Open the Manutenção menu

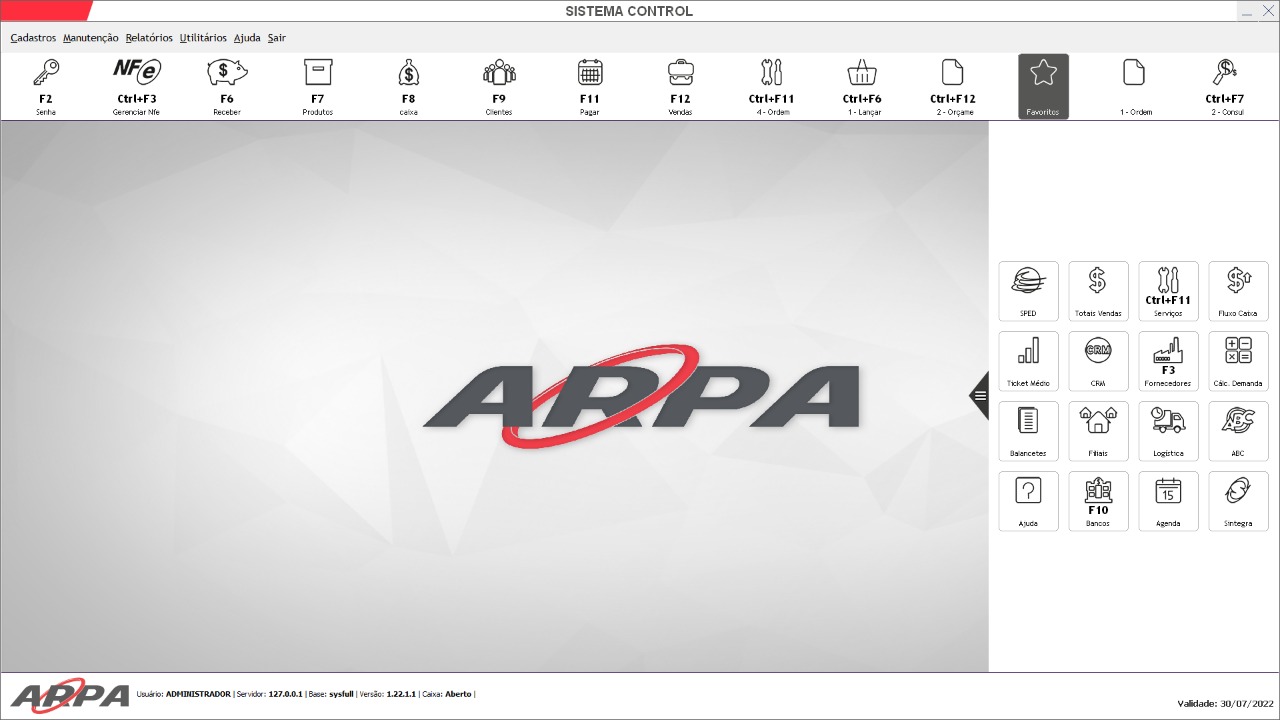[91, 38]
